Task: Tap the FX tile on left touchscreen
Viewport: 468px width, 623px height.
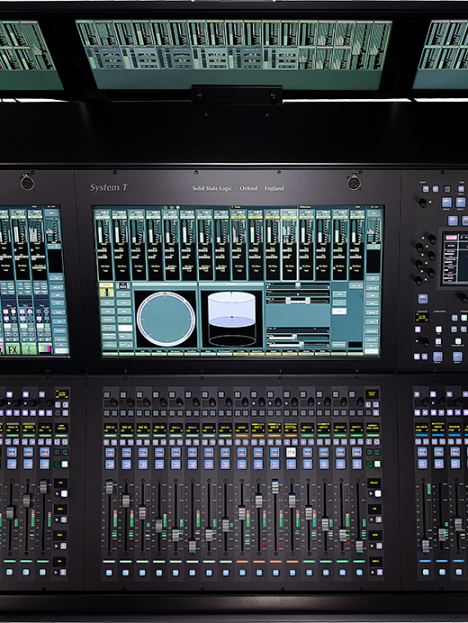Action: point(13,350)
